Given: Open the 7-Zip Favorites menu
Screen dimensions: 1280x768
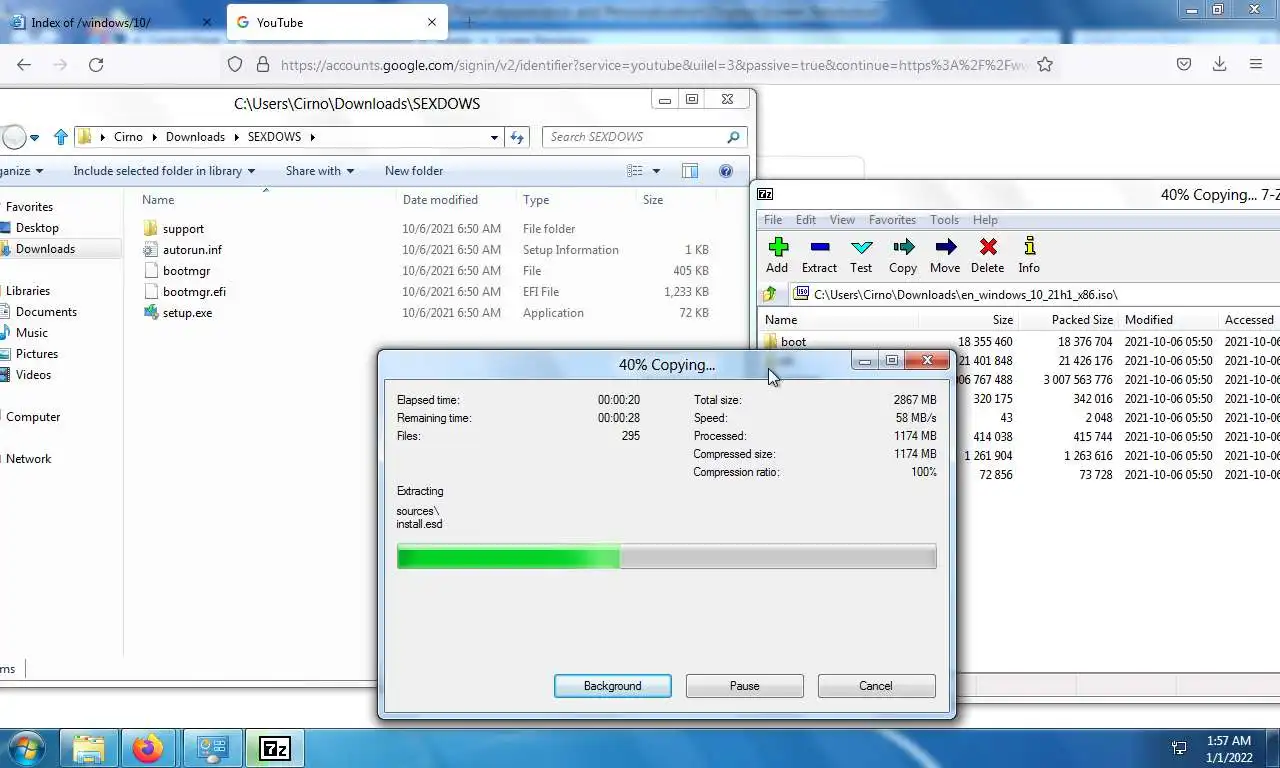Looking at the screenshot, I should coord(892,220).
